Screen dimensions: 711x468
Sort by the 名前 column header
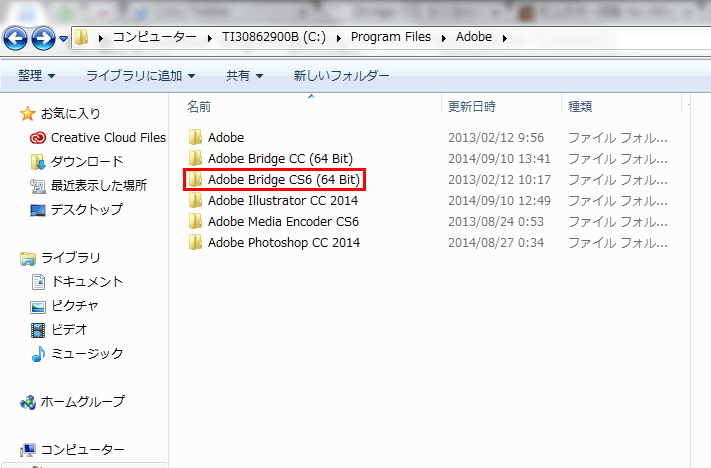(x=199, y=107)
